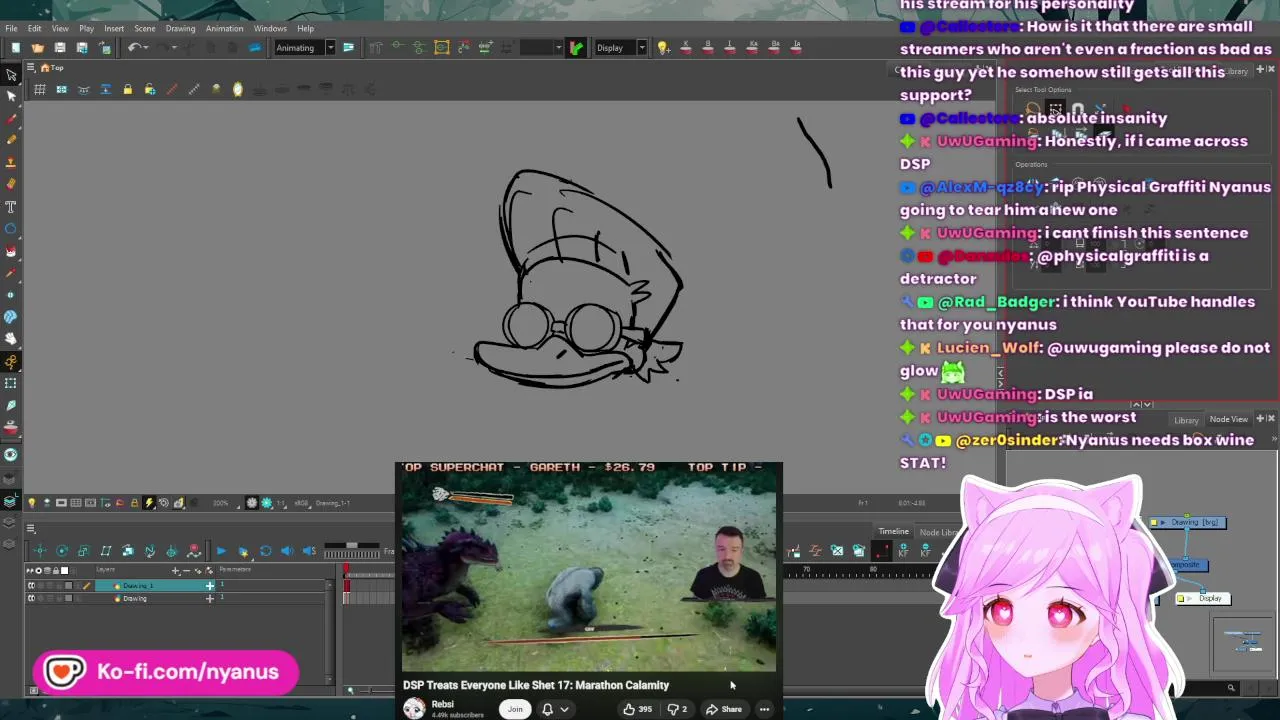Screen dimensions: 1280x720
Task: Click the Display node in the Node View
Action: point(1204,598)
